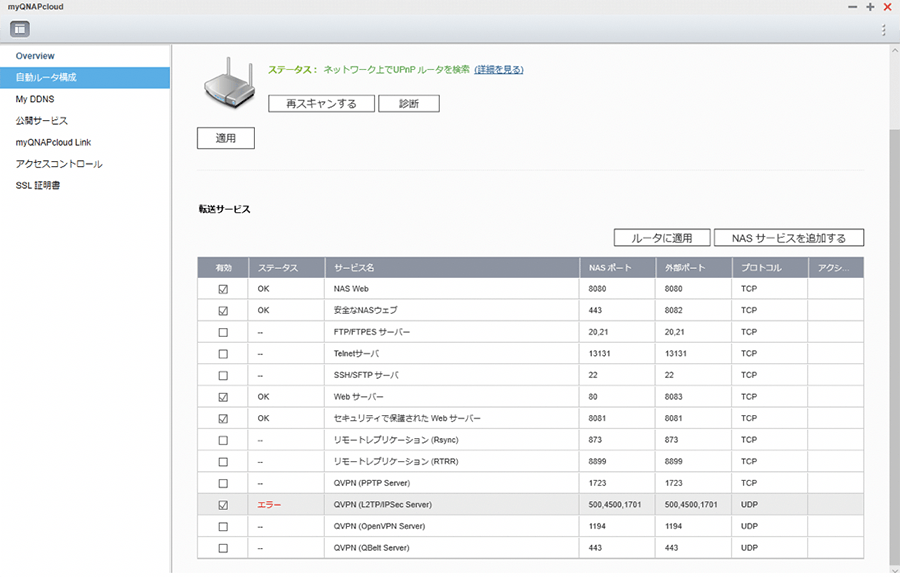Uncheck セキュリティで保護された Web サーバー checkbox

tap(223, 419)
